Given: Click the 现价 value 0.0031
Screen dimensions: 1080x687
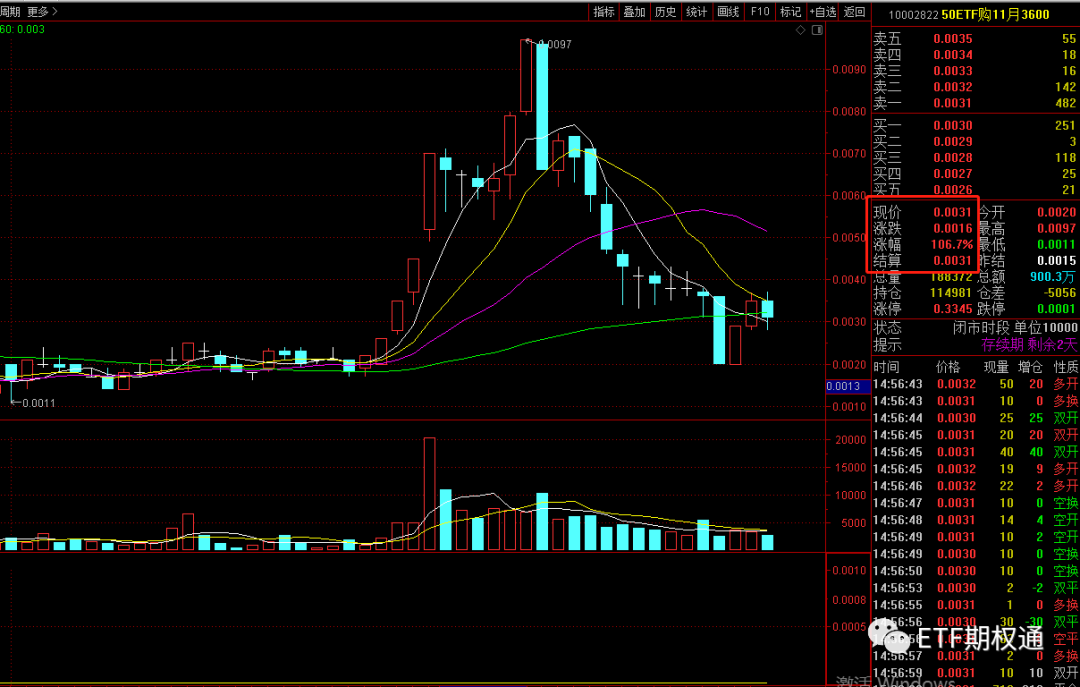Looking at the screenshot, I should point(953,212).
